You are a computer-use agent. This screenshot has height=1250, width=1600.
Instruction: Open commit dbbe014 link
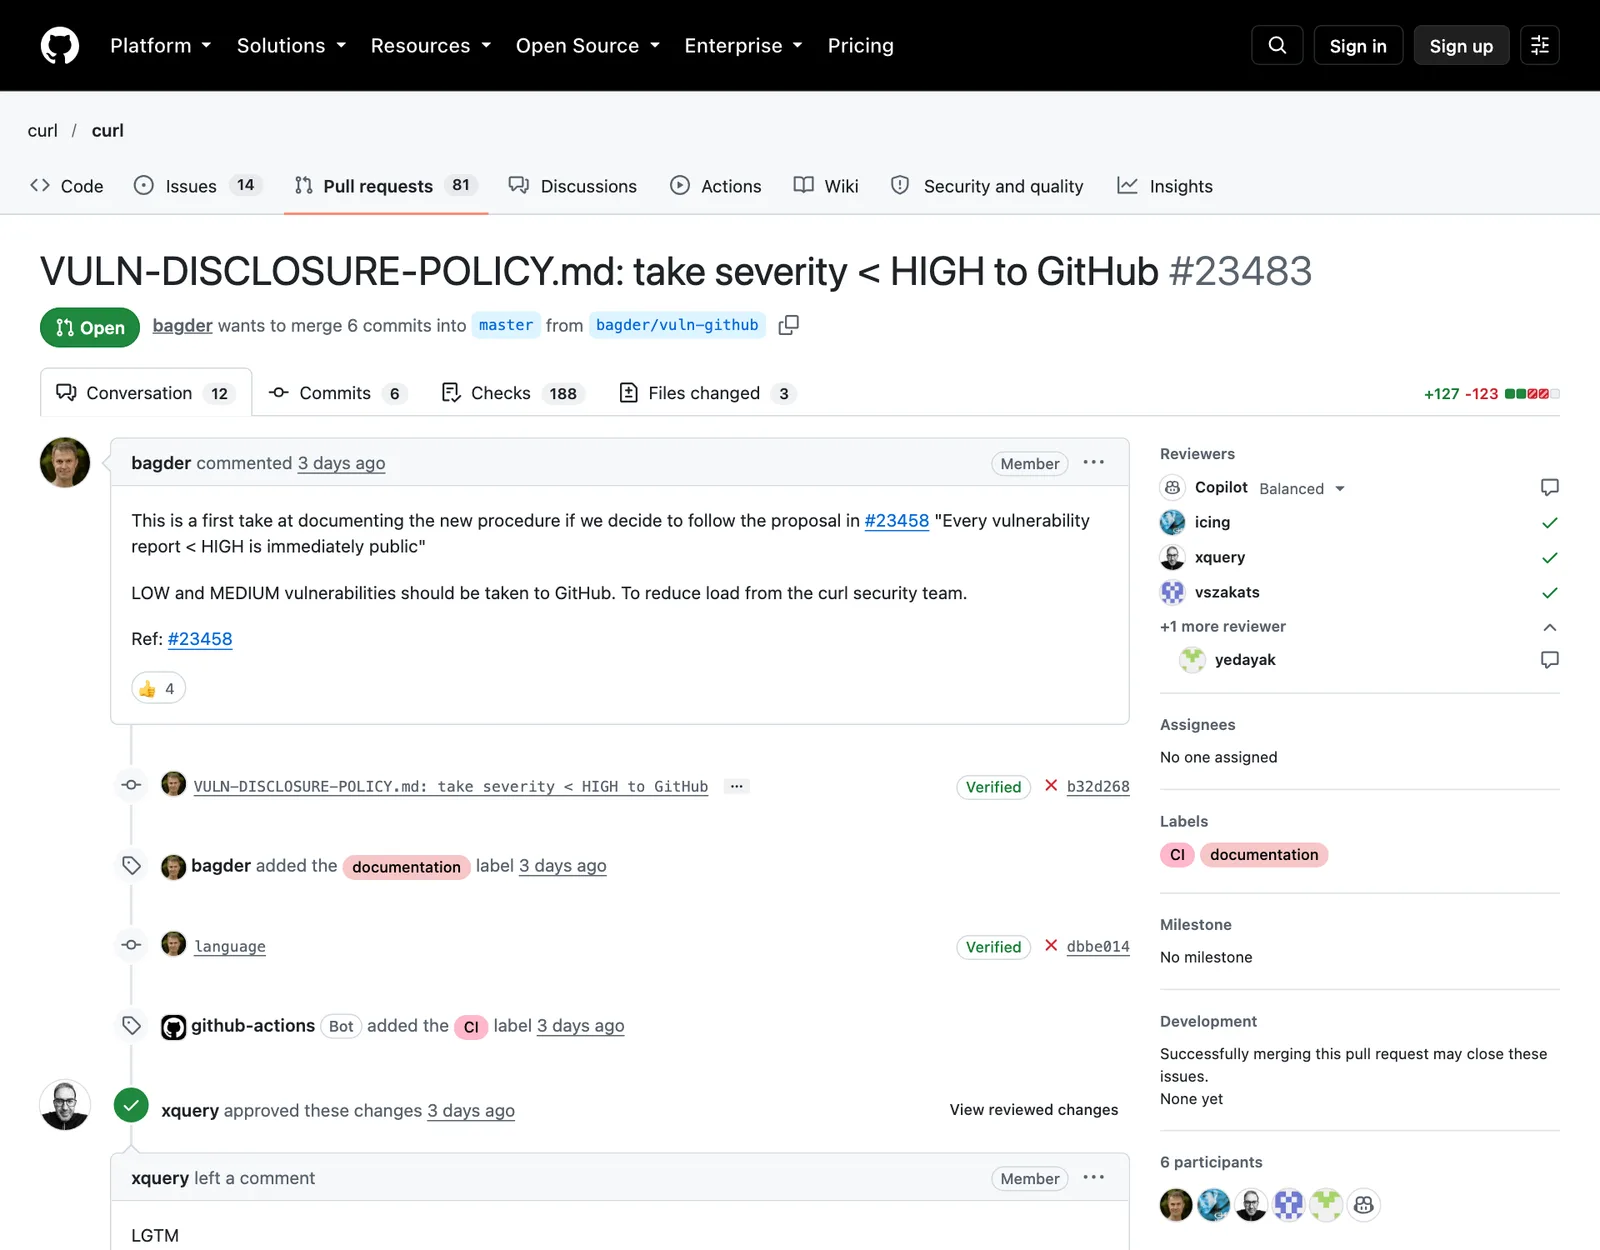1098,946
